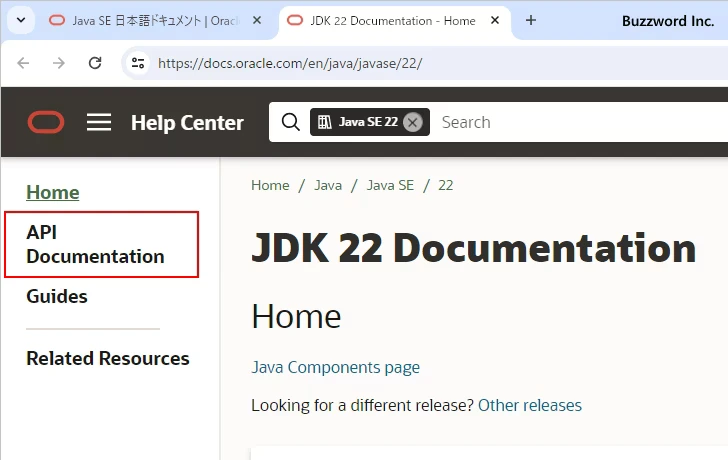Click the Java SE 22 library books icon
728x460 pixels.
[325, 122]
